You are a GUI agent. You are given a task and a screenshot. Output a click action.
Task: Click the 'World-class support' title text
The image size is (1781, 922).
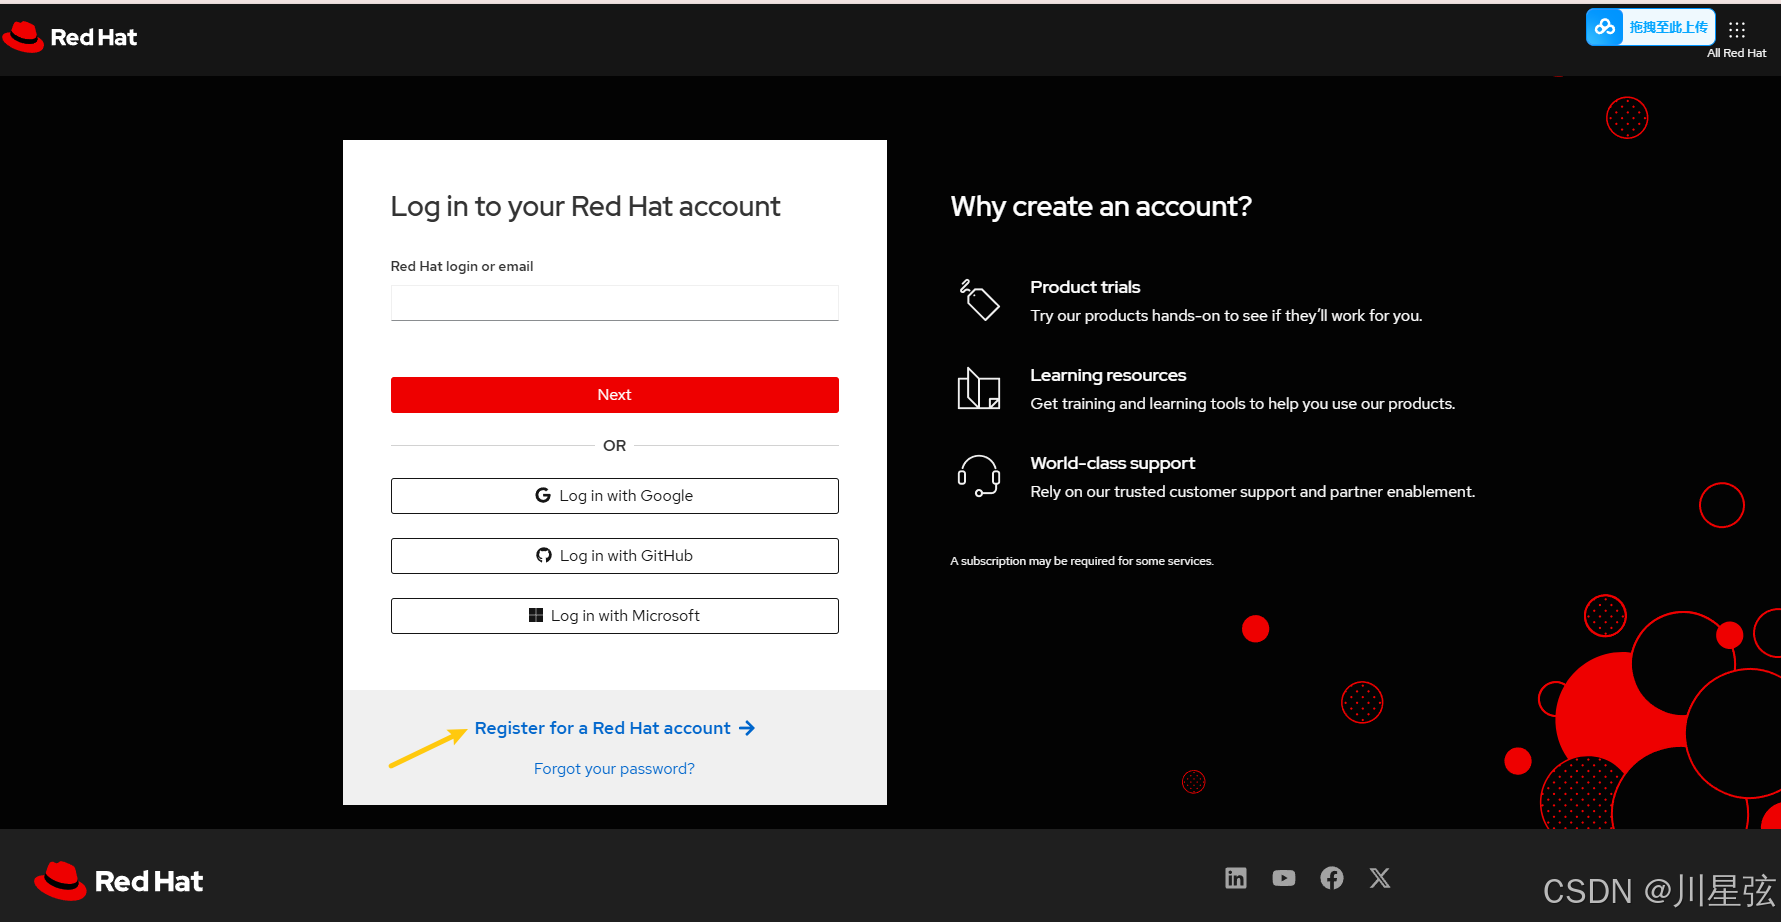[x=1113, y=463]
